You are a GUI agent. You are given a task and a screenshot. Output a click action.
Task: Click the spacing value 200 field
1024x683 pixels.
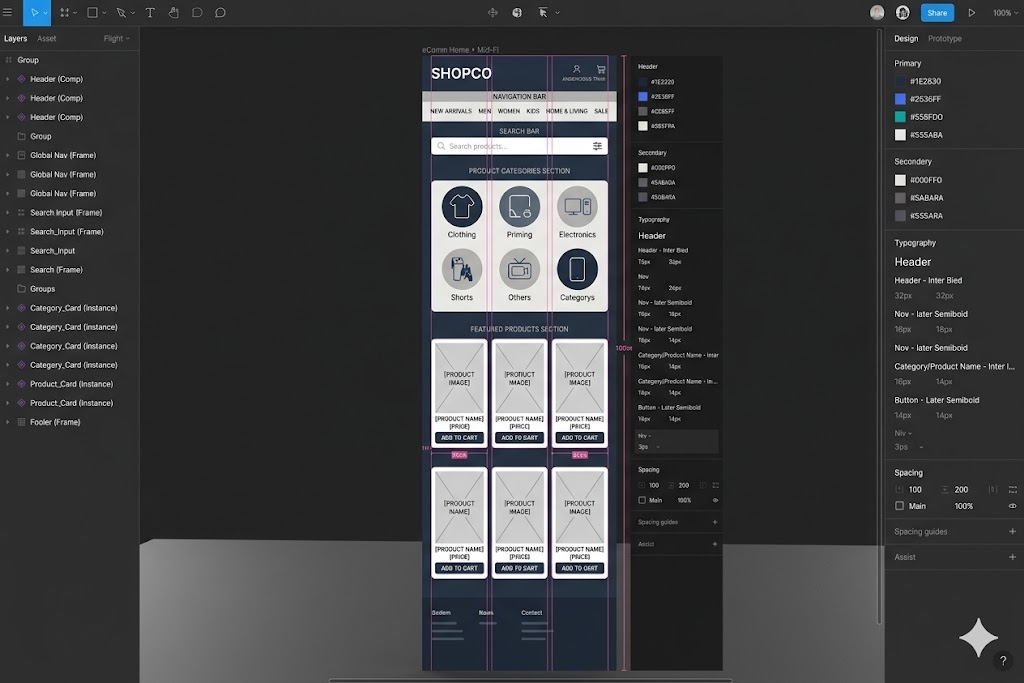click(961, 490)
